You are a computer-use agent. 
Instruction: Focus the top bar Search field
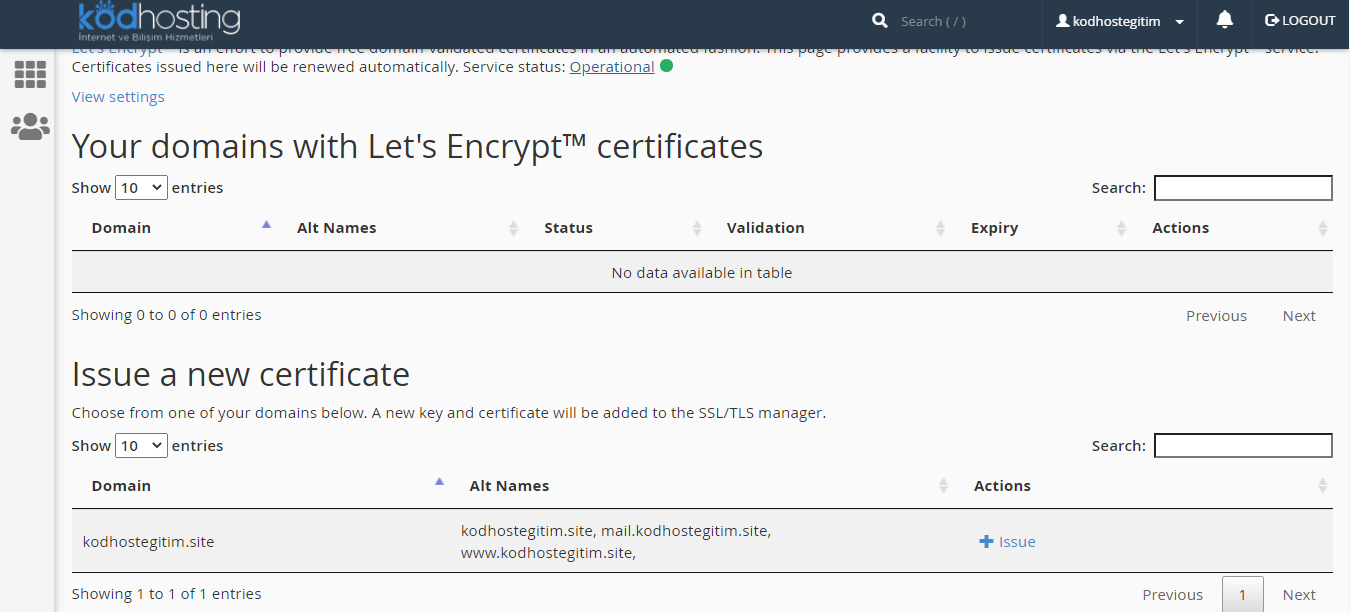tap(955, 21)
